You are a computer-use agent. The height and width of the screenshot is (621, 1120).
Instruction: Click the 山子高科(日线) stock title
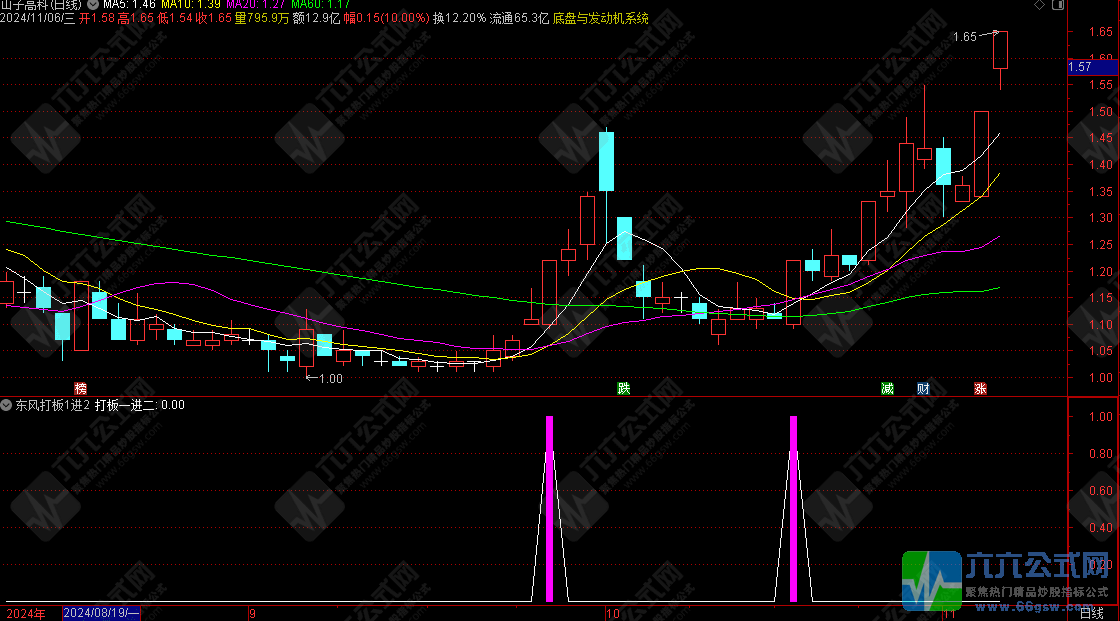(x=42, y=5)
